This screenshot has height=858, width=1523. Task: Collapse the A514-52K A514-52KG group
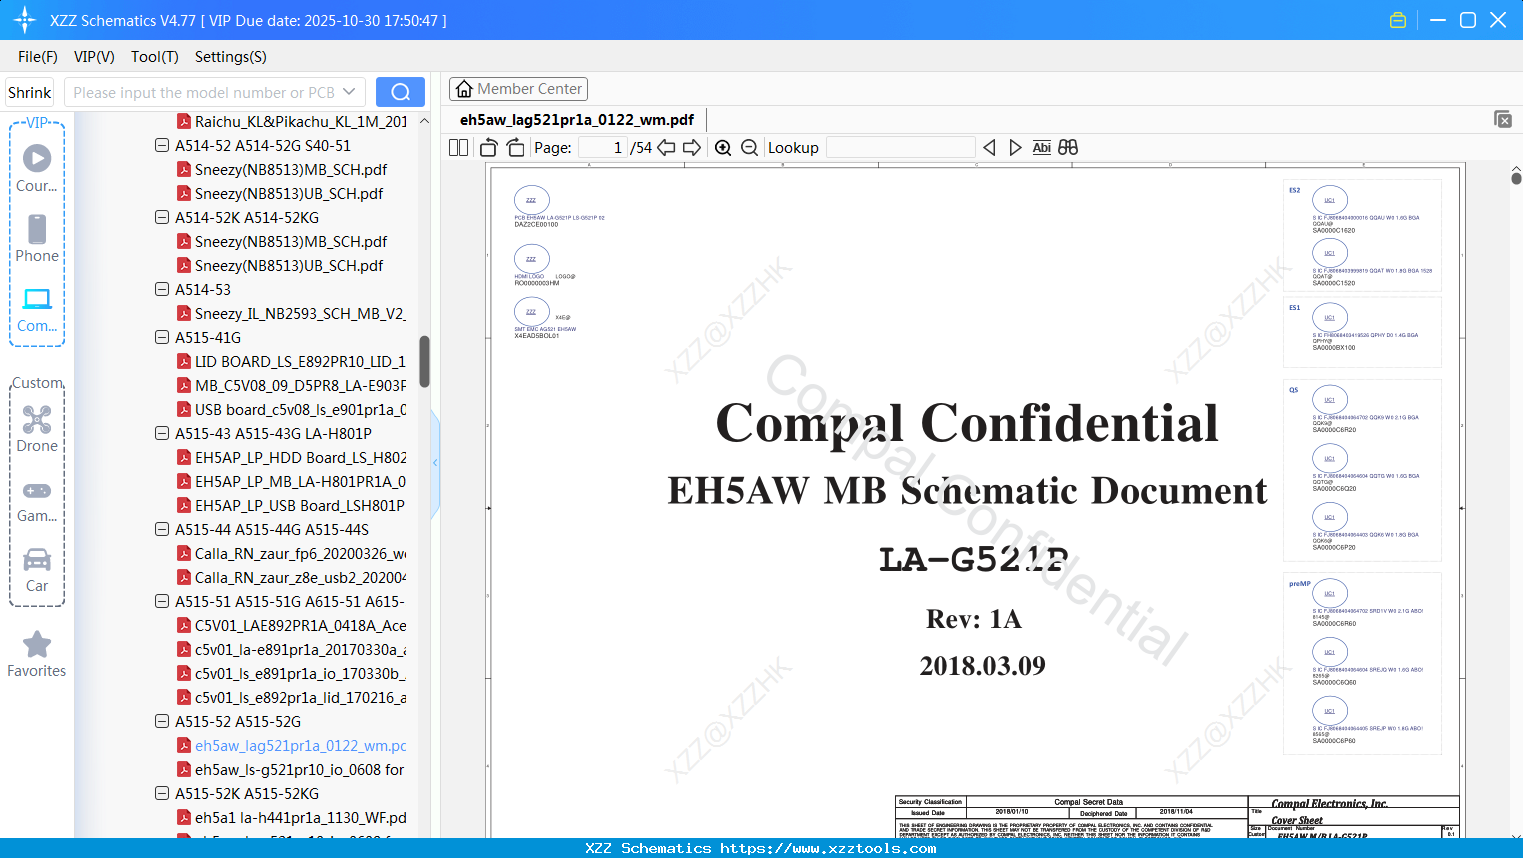(162, 217)
